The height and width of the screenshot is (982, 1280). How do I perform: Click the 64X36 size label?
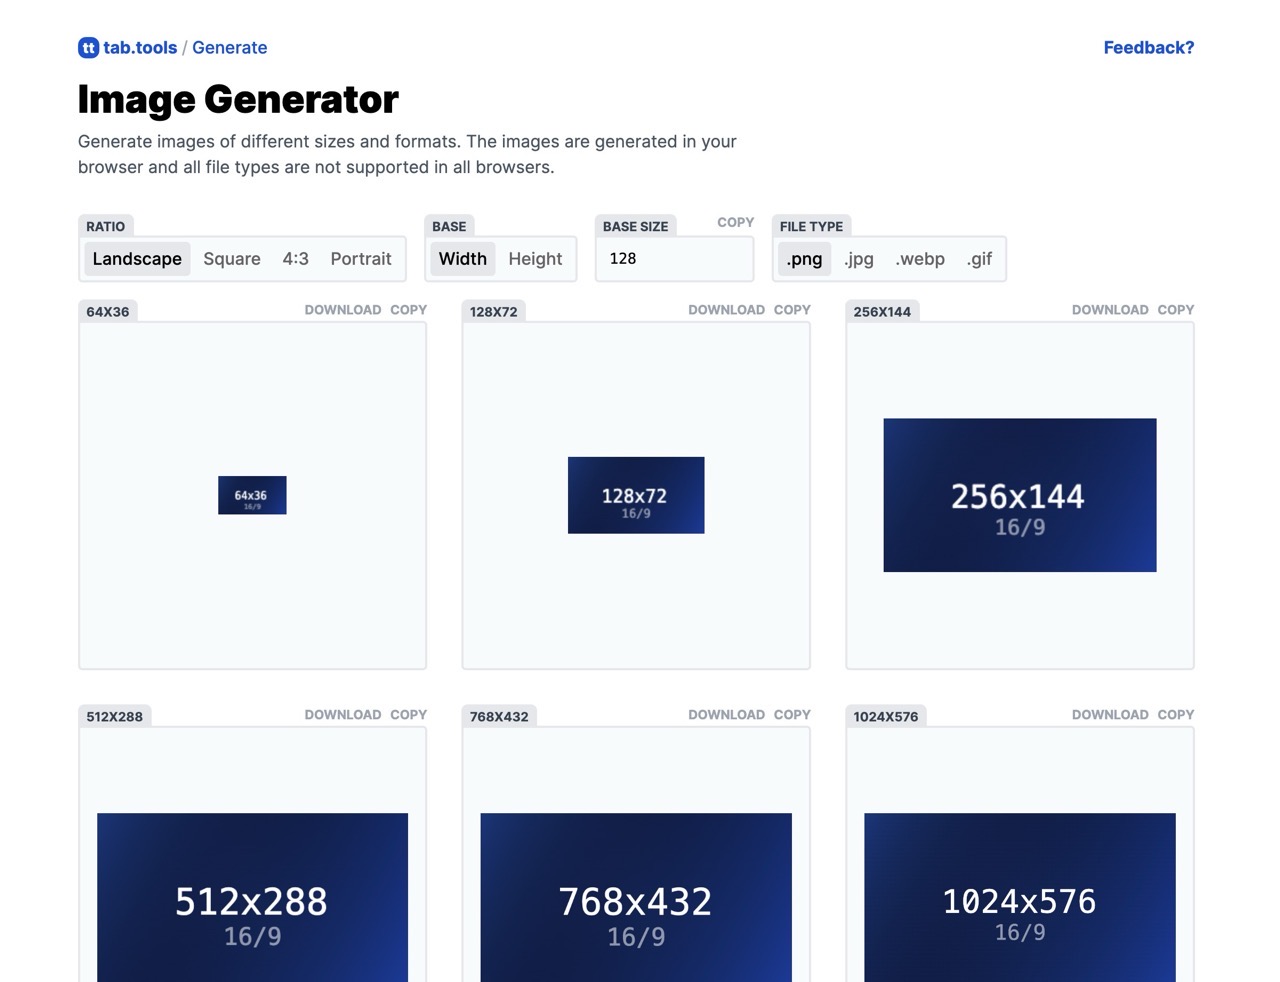(108, 312)
